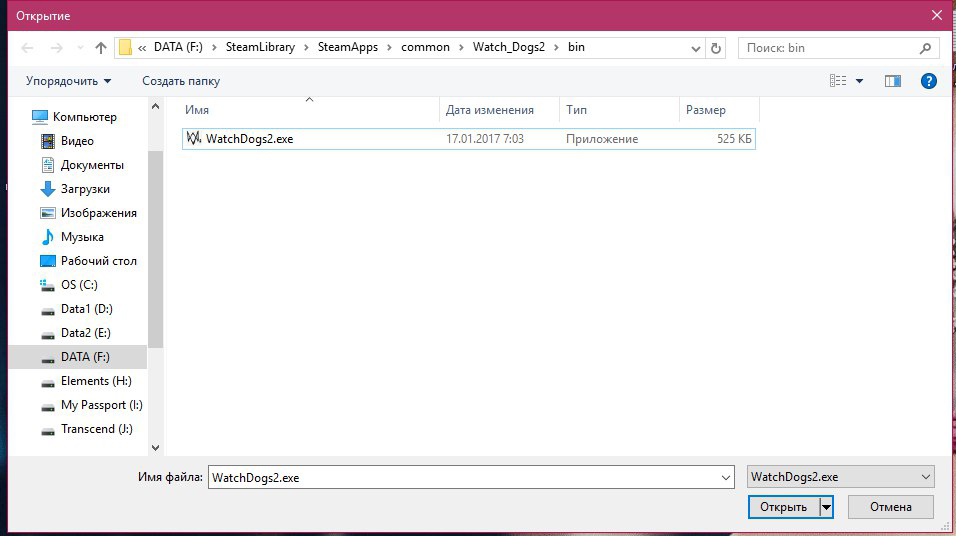Click the Компьютер monitor icon
The height and width of the screenshot is (536, 956).
click(40, 117)
